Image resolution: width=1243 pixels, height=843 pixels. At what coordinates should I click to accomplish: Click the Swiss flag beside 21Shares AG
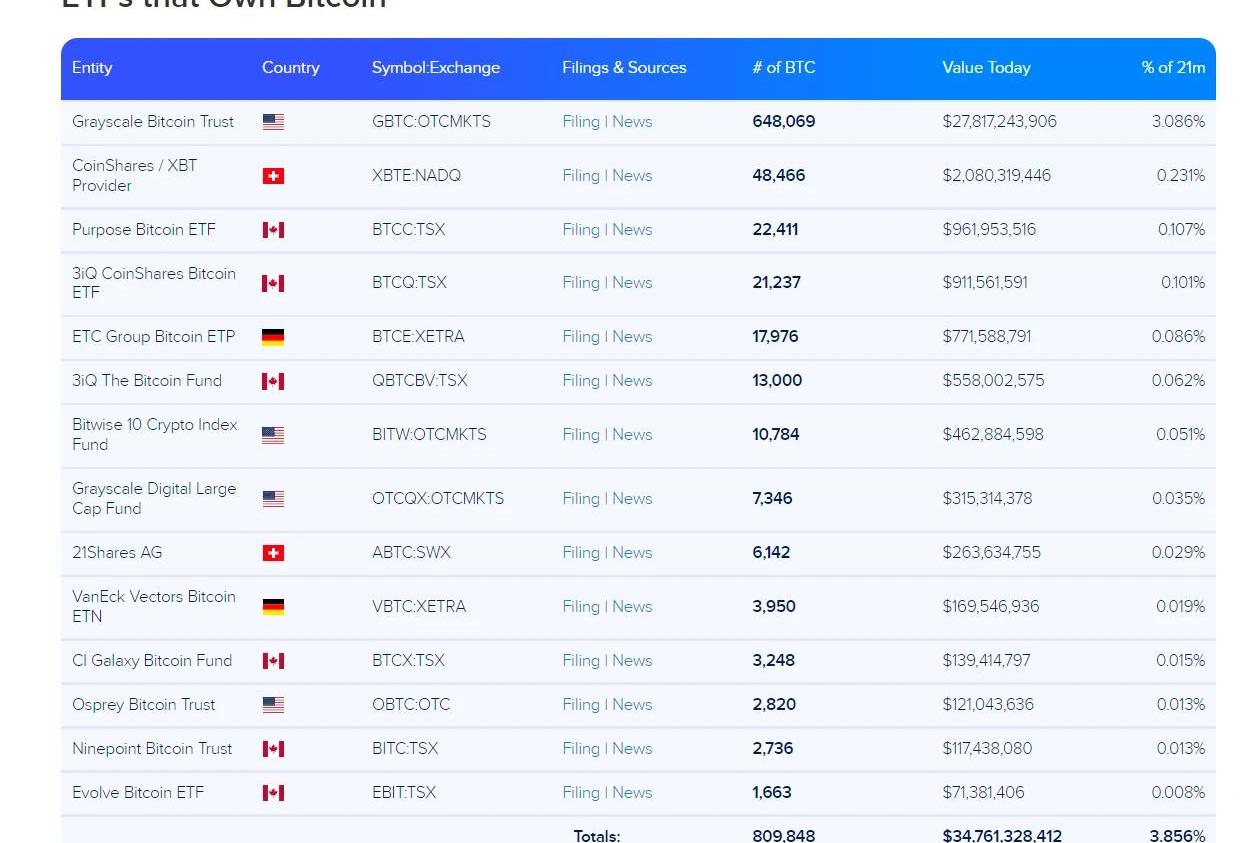273,553
